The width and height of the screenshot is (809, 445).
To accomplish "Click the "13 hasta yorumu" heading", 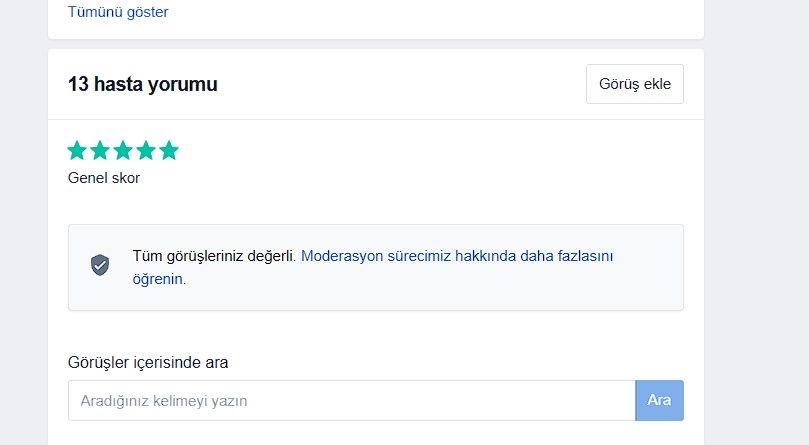I will (143, 85).
